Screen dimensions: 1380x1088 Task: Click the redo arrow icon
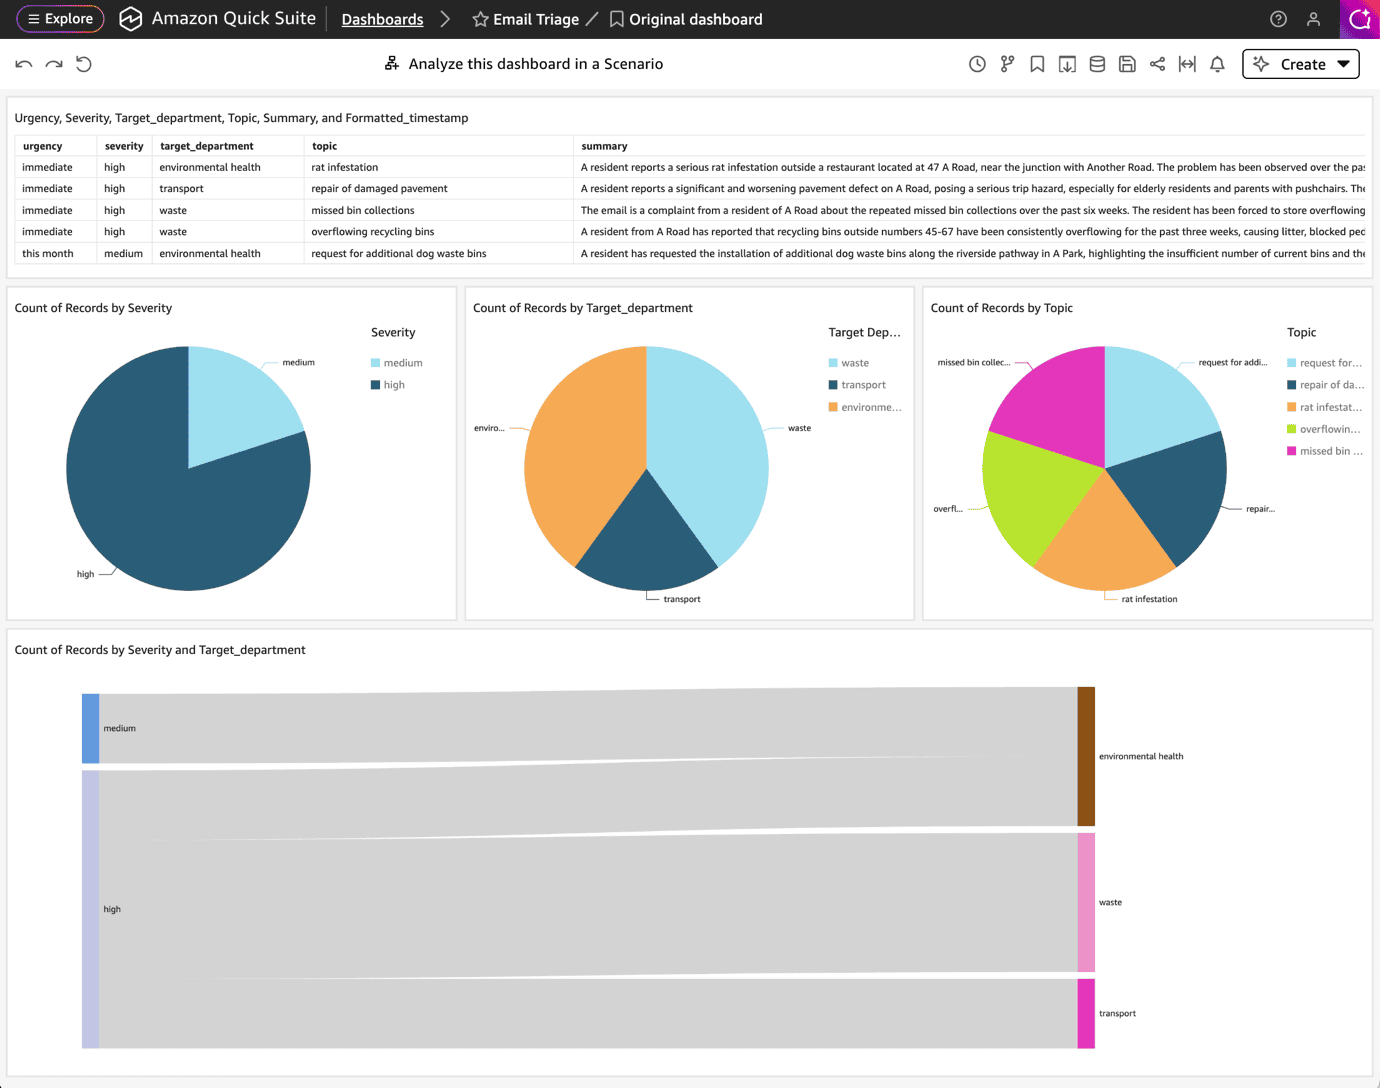point(54,64)
